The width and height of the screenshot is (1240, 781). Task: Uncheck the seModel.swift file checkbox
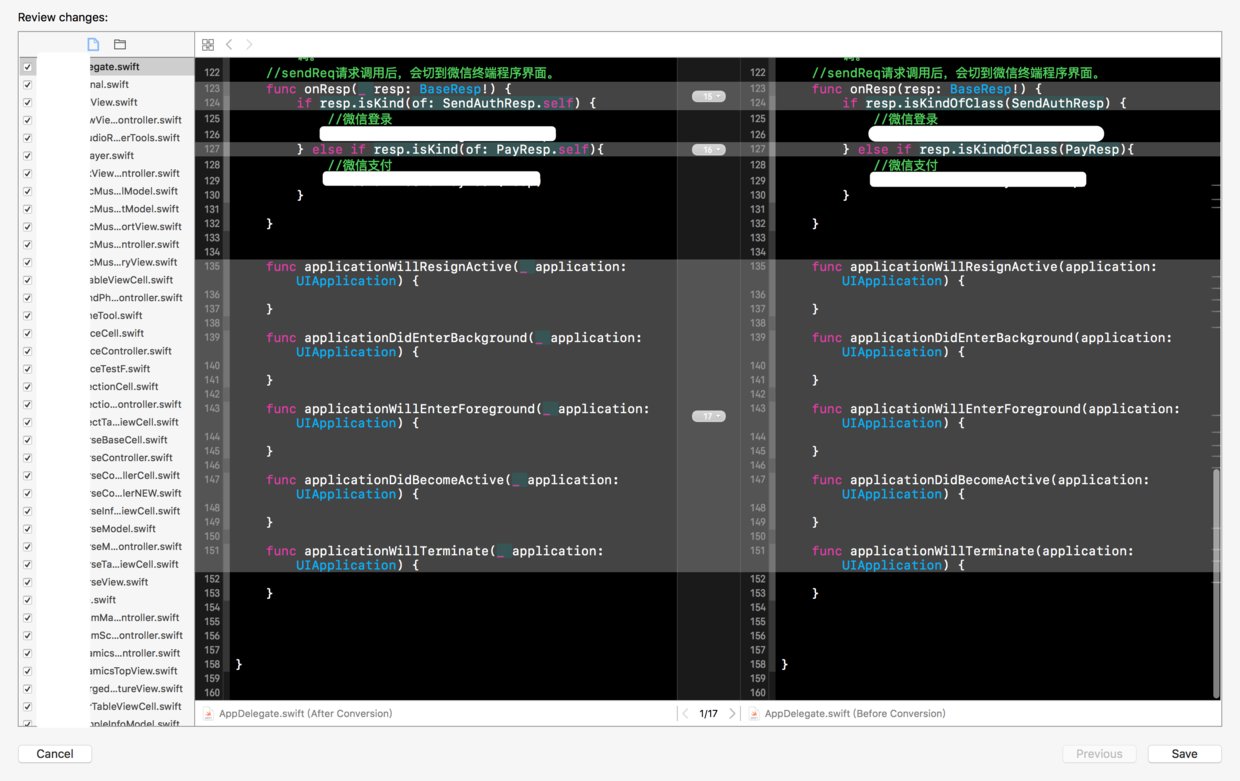click(28, 529)
